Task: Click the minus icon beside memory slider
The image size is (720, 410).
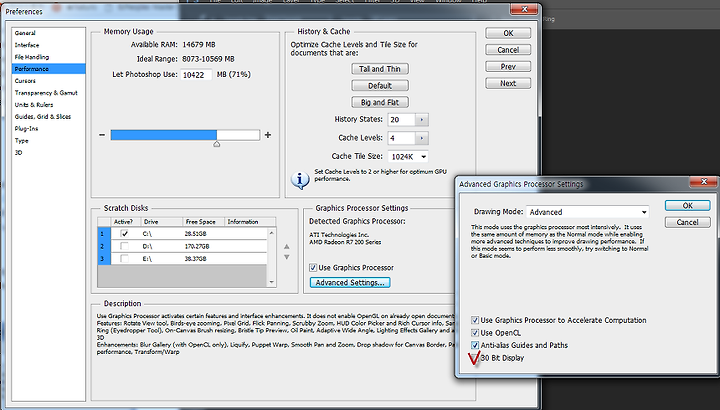Action: click(x=102, y=135)
